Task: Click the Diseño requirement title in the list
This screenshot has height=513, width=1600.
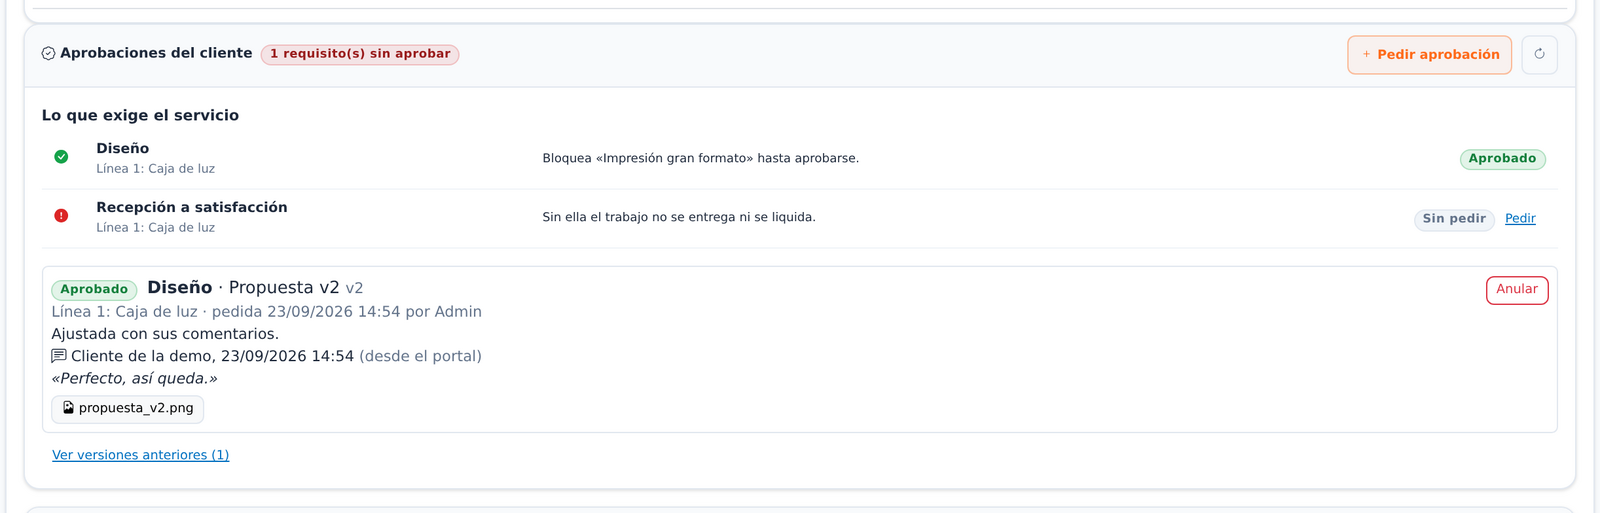Action: click(122, 149)
